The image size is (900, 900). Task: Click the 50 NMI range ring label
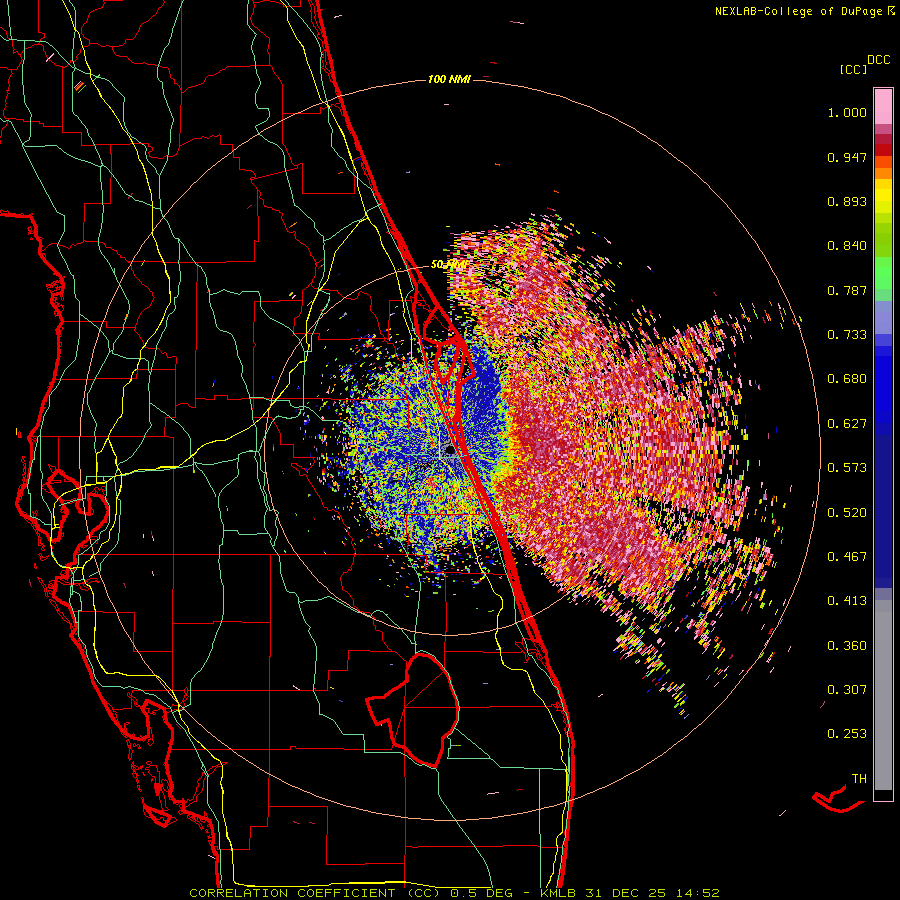(x=449, y=265)
